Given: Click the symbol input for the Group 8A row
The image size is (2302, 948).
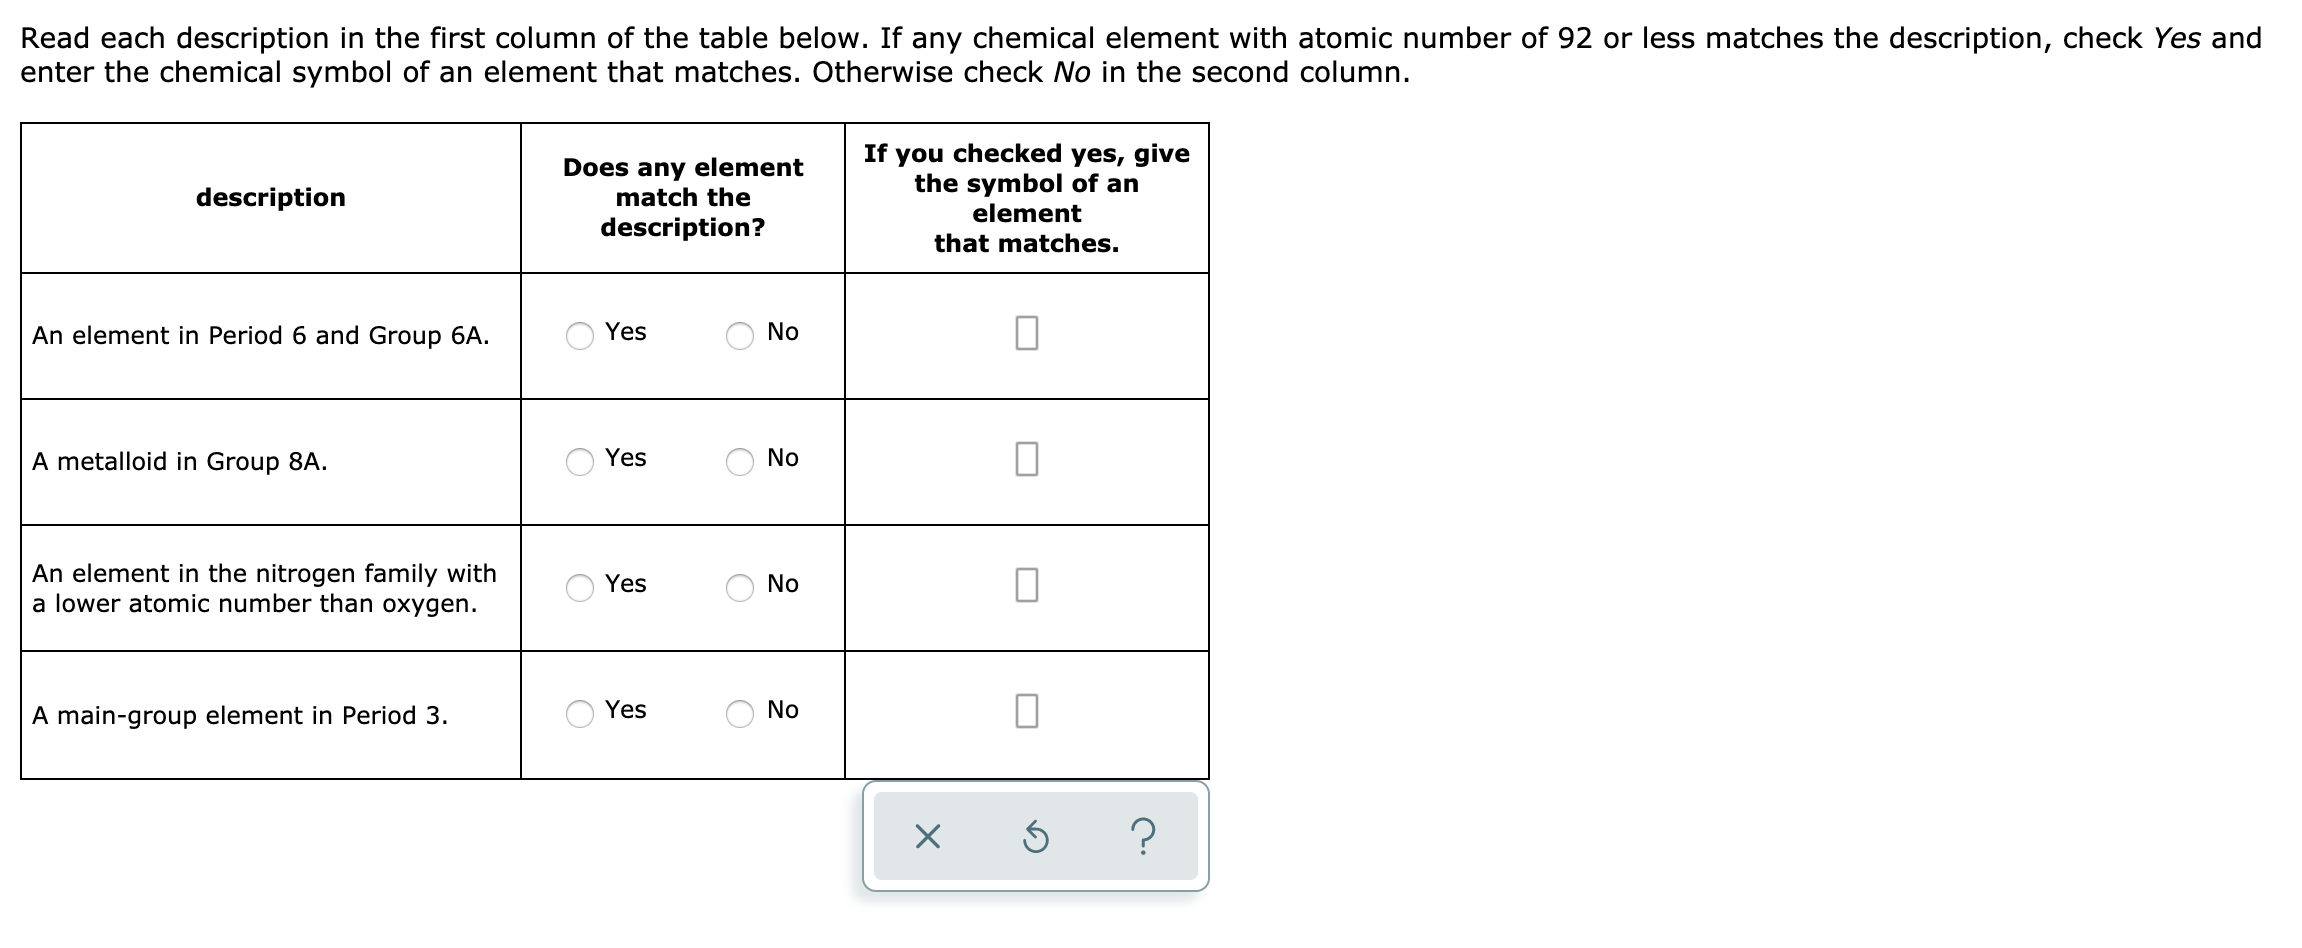Looking at the screenshot, I should pyautogui.click(x=1026, y=461).
